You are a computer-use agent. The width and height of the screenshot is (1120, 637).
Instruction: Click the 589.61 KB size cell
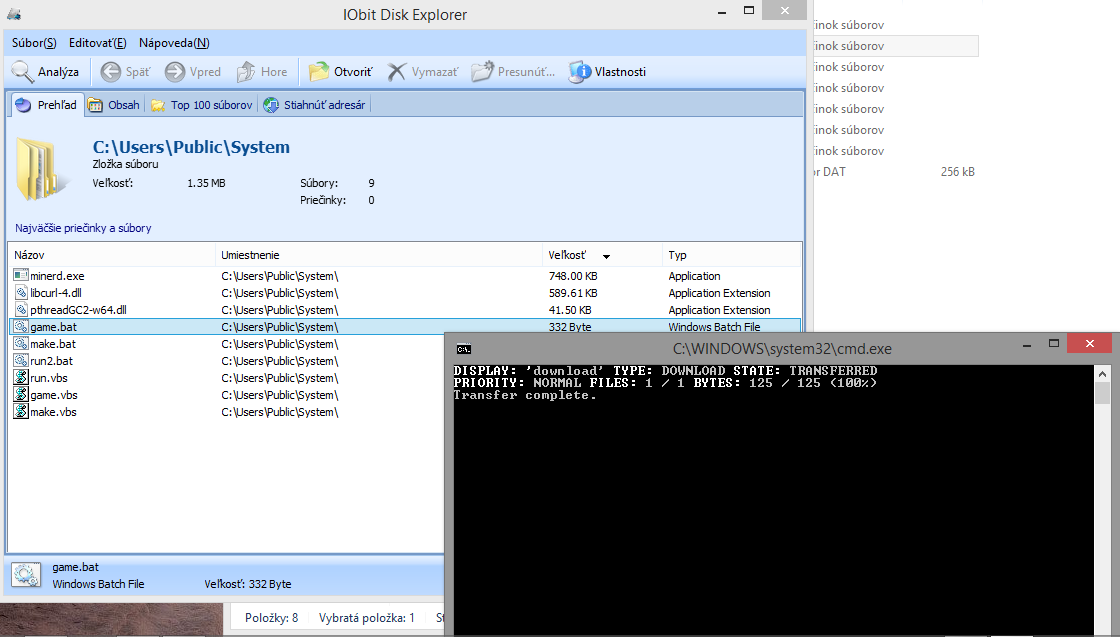[x=573, y=293]
